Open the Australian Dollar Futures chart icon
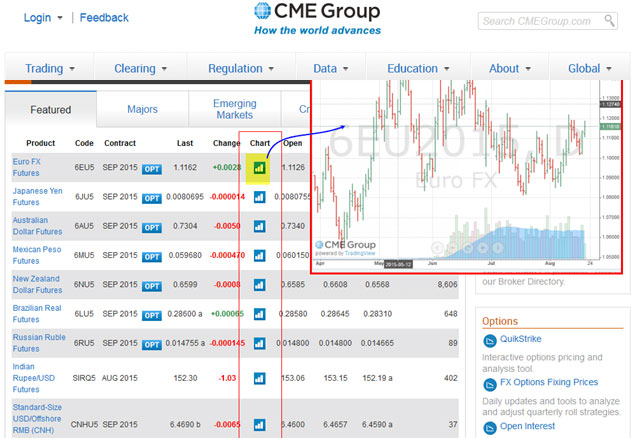Screen dimensions: 631x438 [259, 227]
